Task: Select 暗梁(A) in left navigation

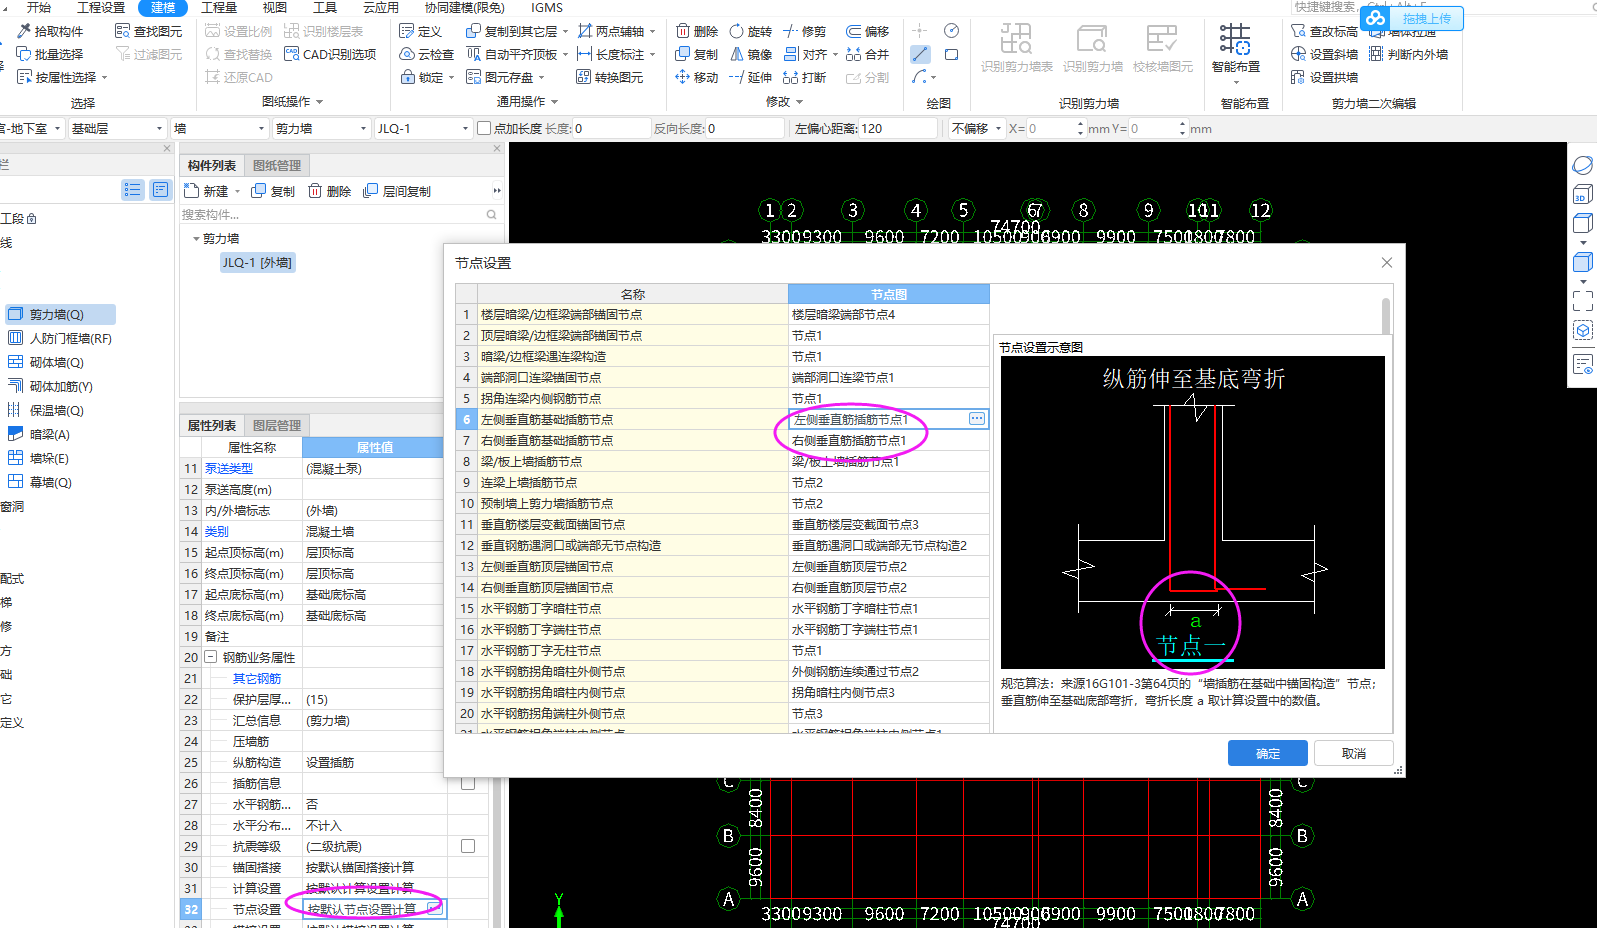Action: (x=50, y=434)
